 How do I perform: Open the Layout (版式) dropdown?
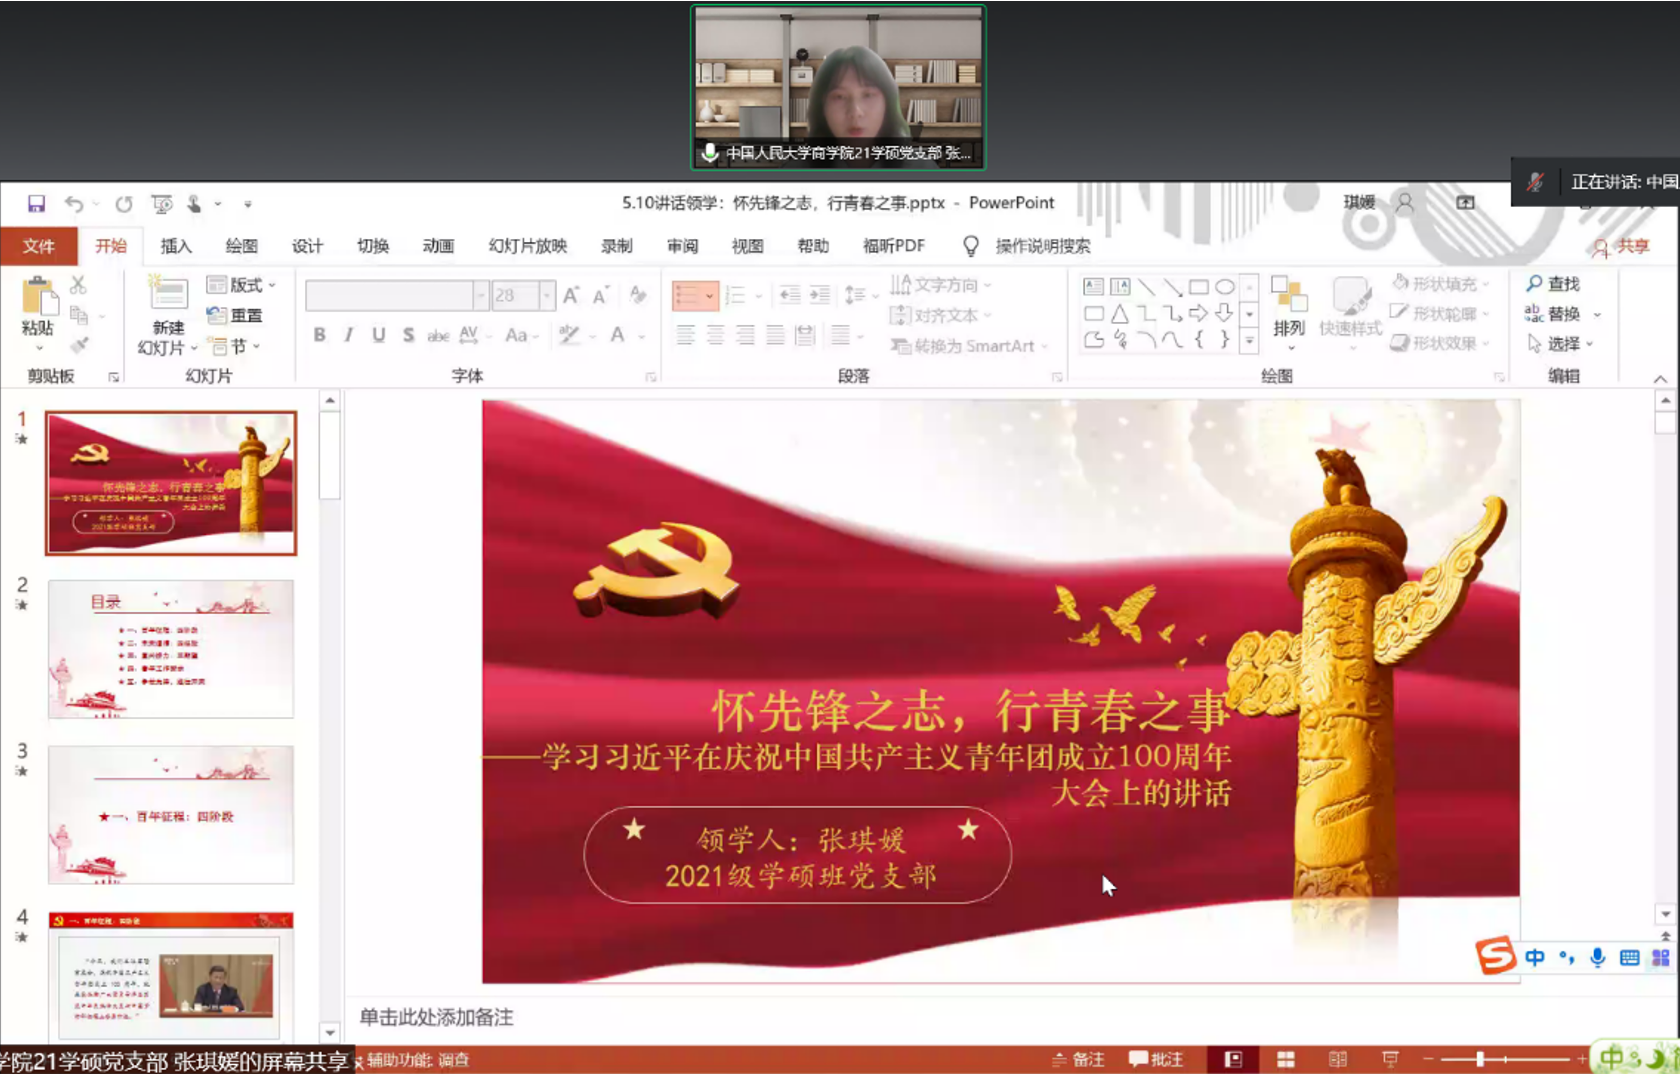point(241,285)
